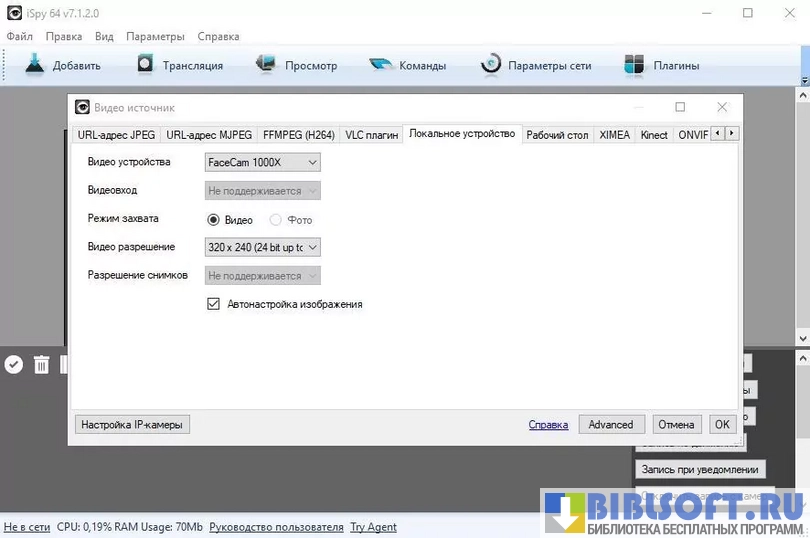
Task: Select the Фото capture mode radio
Action: (x=276, y=220)
